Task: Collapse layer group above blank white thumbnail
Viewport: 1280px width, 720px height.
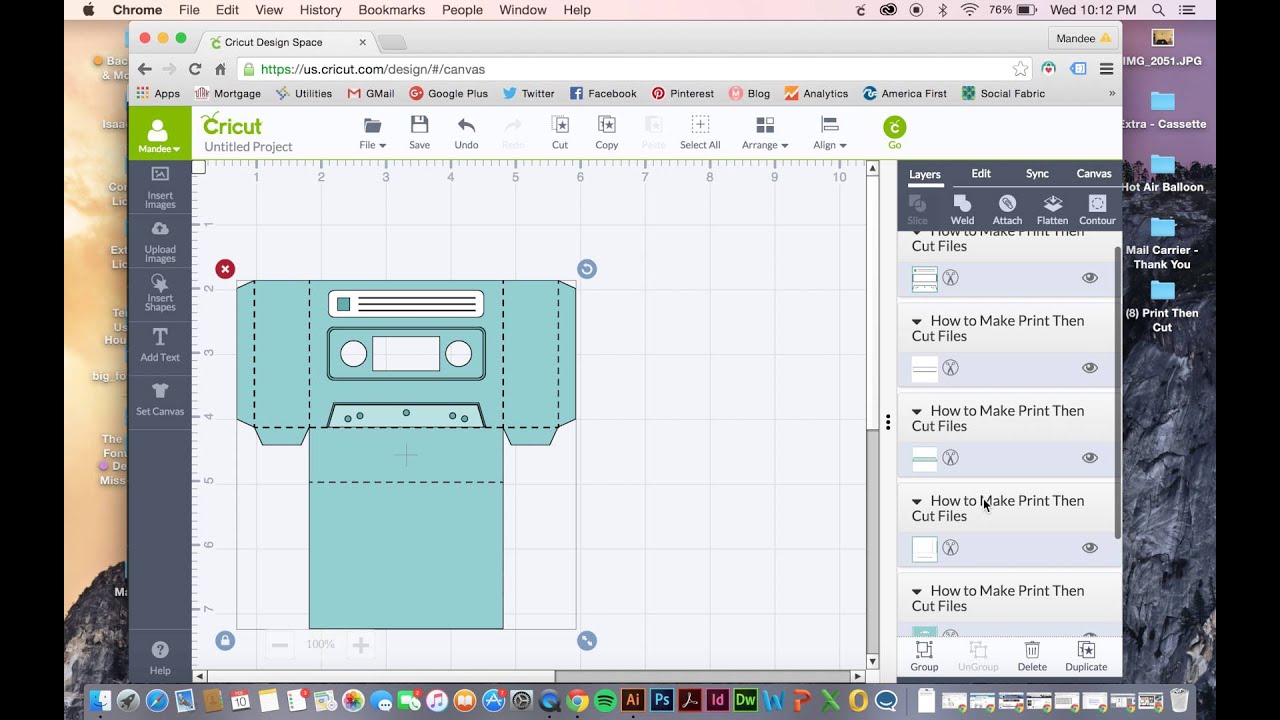Action: pos(917,502)
